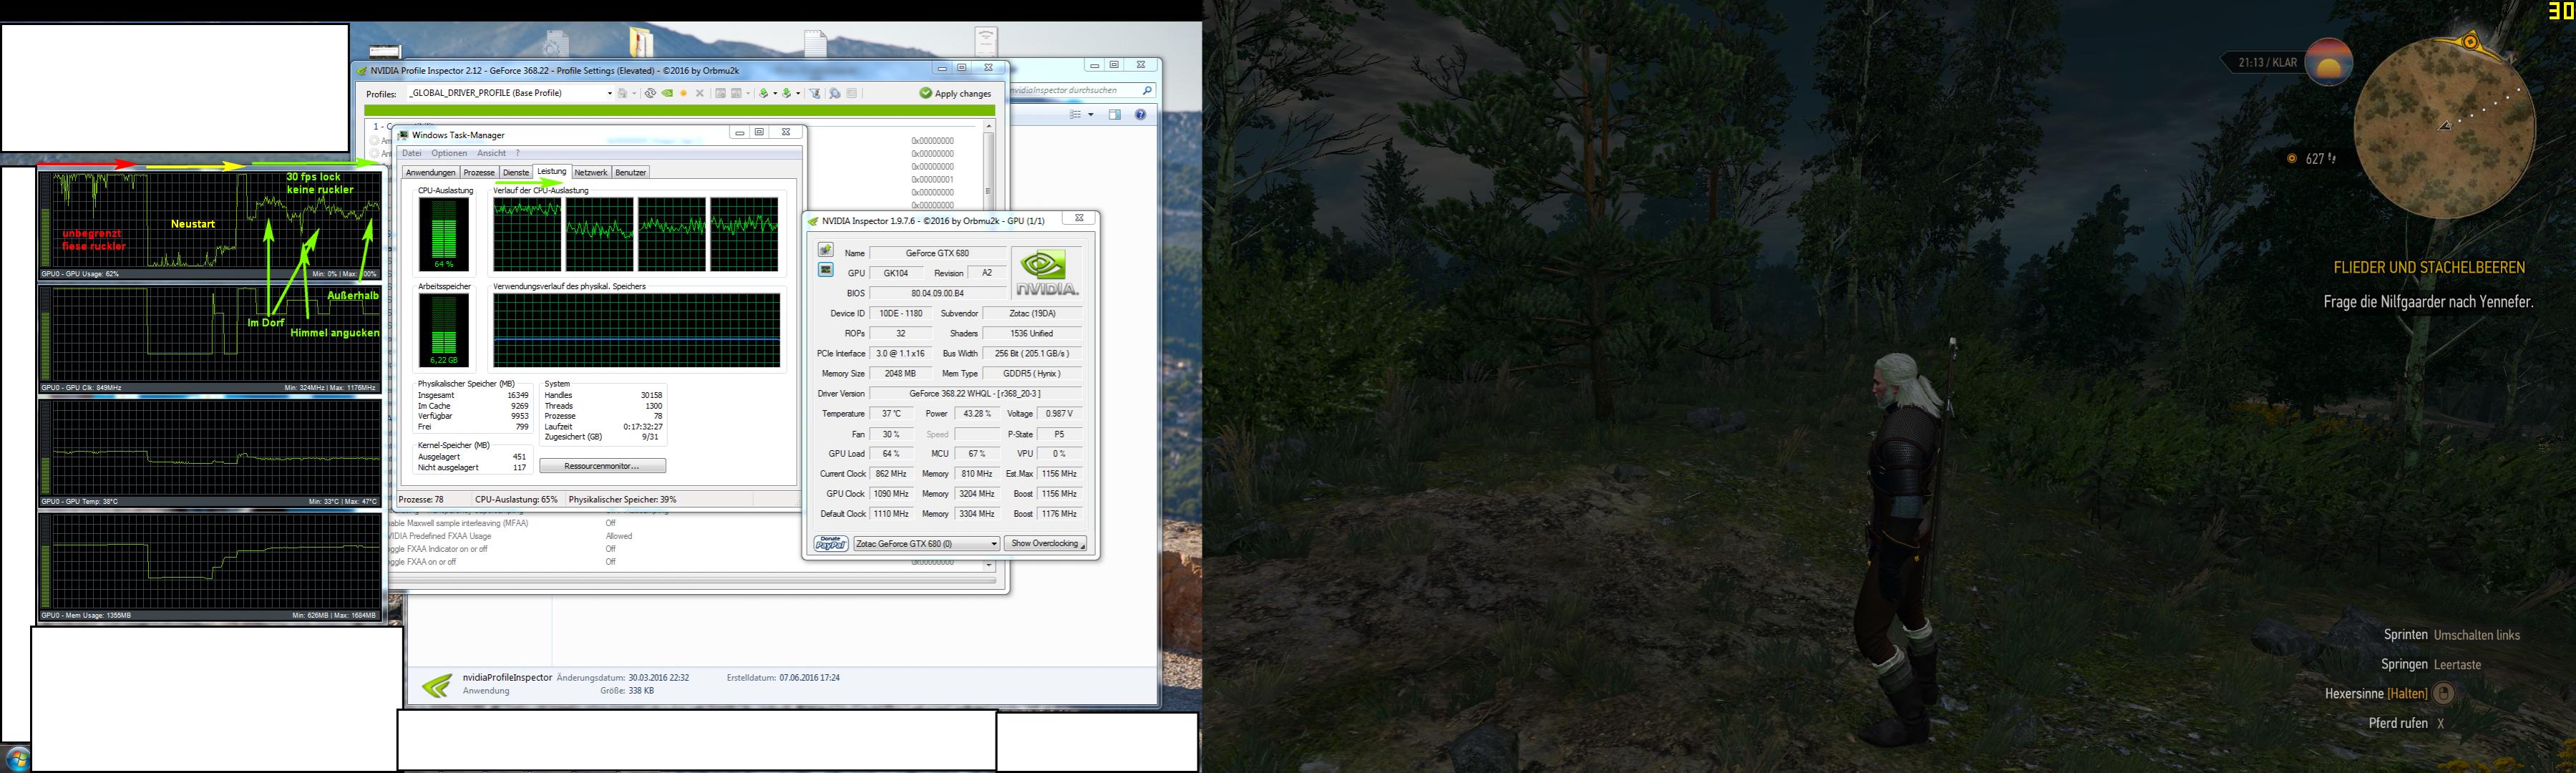Click the Ressourcenmonitor button
Viewport: 2576px width, 773px height.
602,466
